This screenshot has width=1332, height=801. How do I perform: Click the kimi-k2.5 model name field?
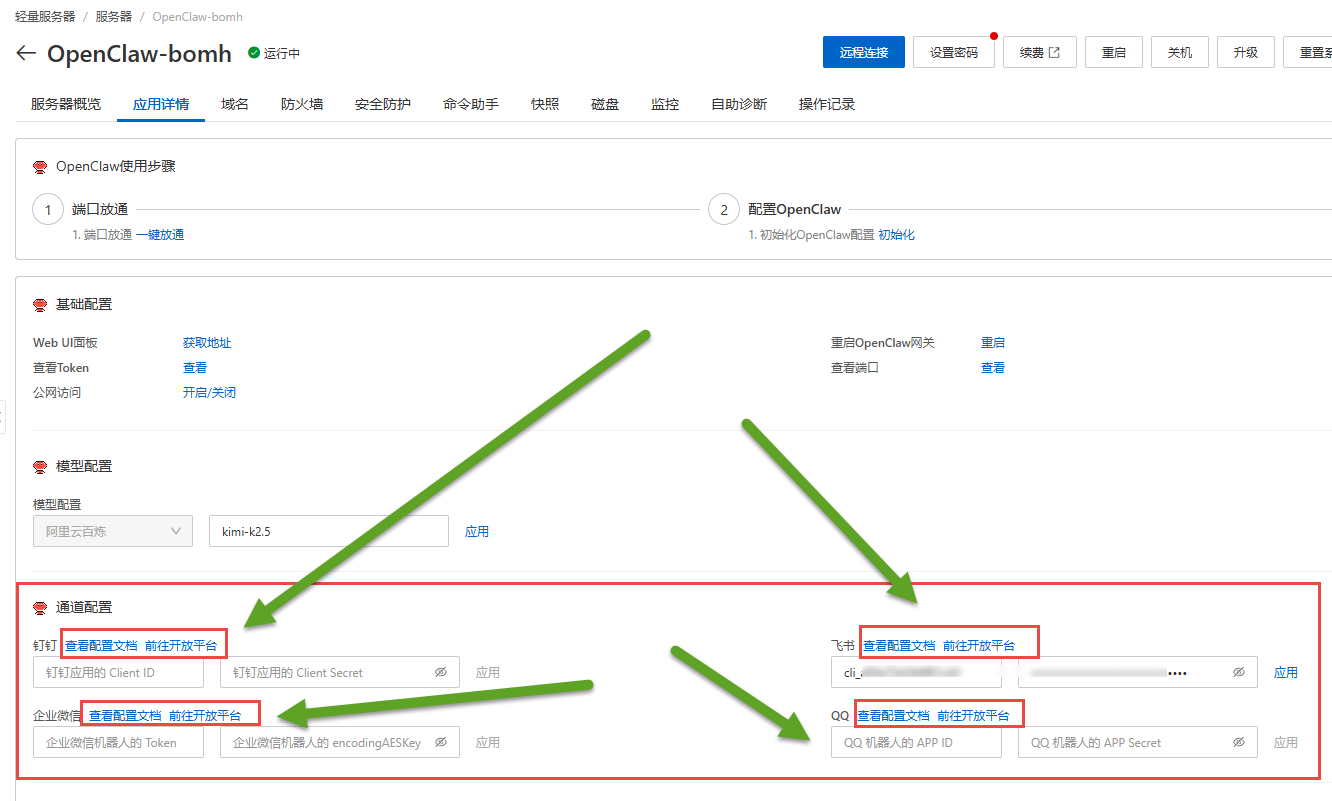point(328,532)
